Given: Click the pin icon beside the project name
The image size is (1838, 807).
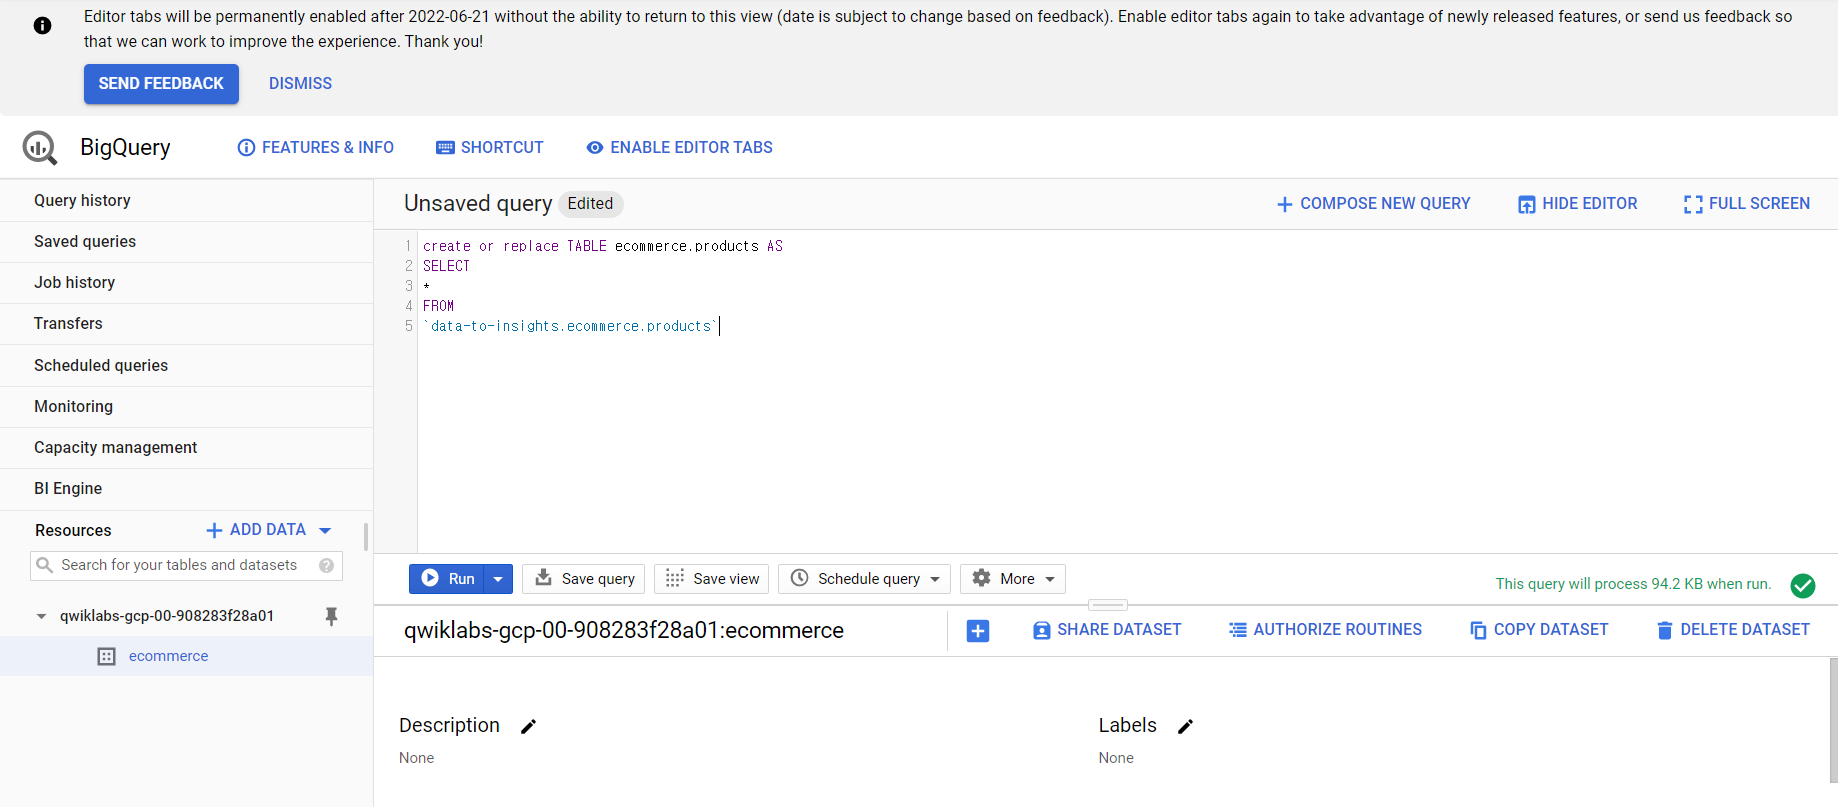Looking at the screenshot, I should 332,616.
